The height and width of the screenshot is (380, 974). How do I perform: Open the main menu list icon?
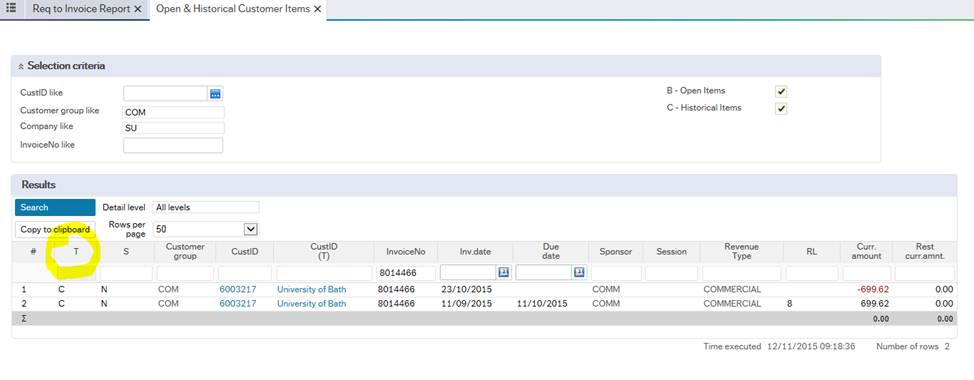pos(11,9)
